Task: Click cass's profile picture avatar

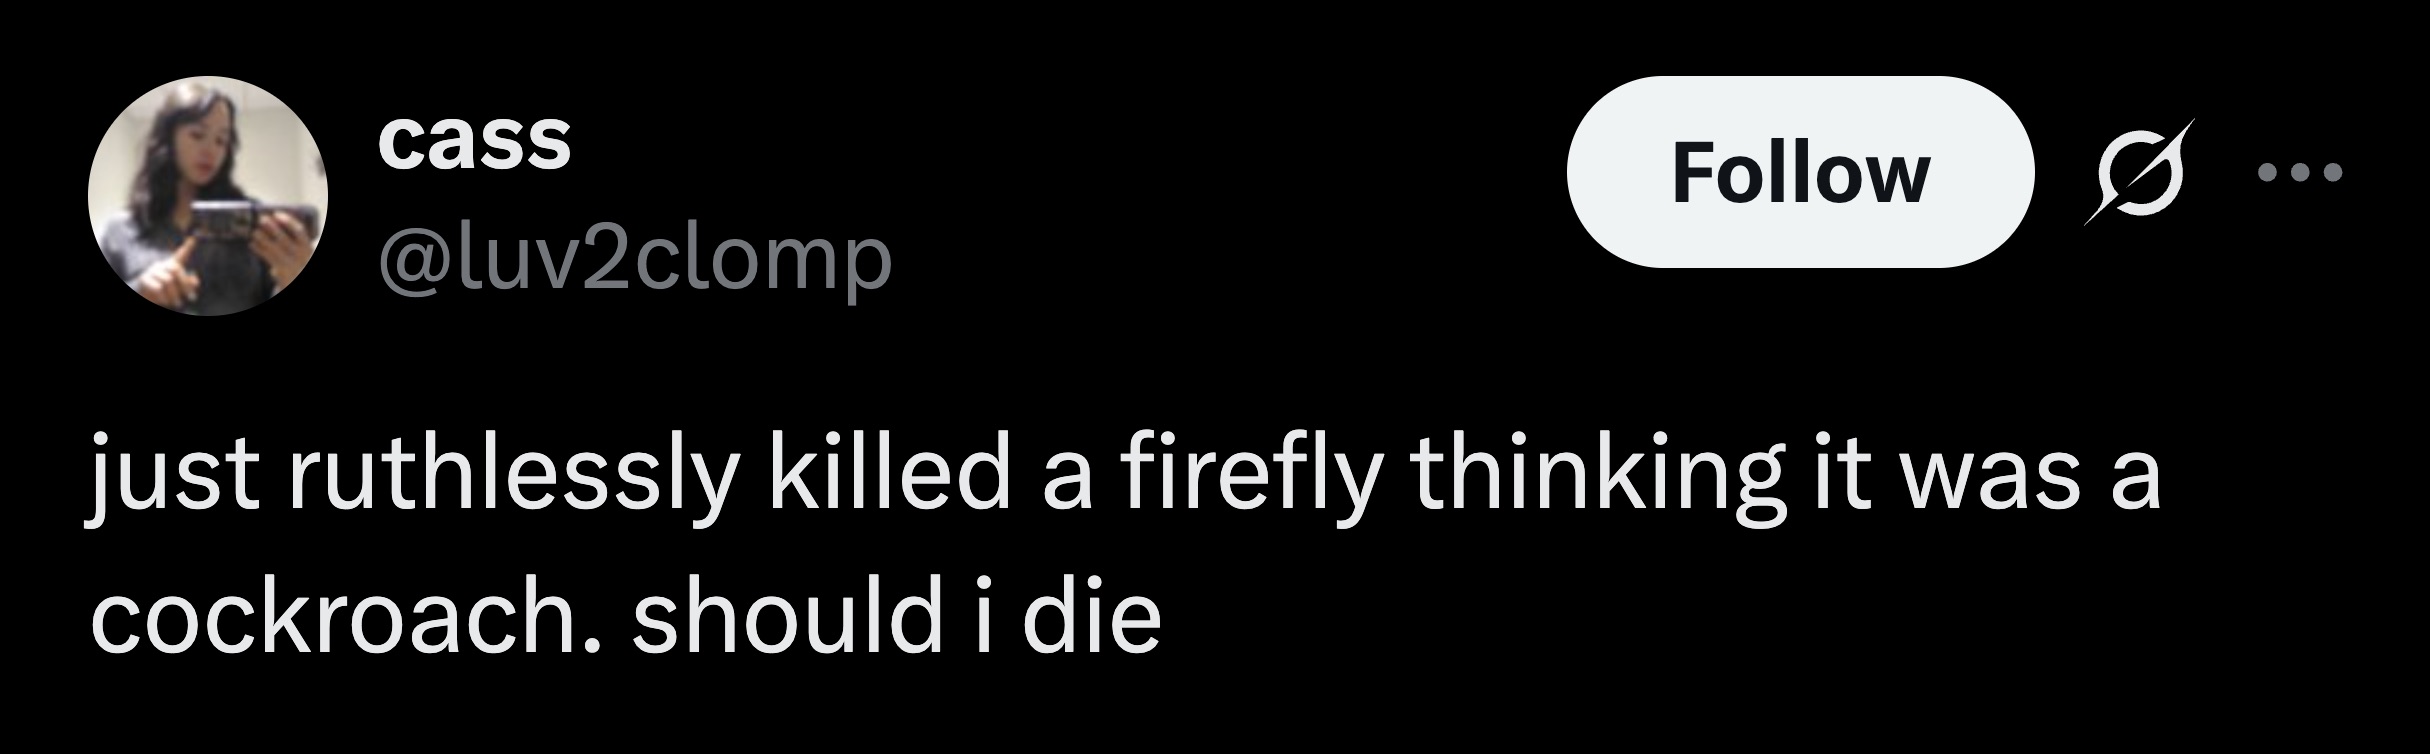Action: coord(208,195)
